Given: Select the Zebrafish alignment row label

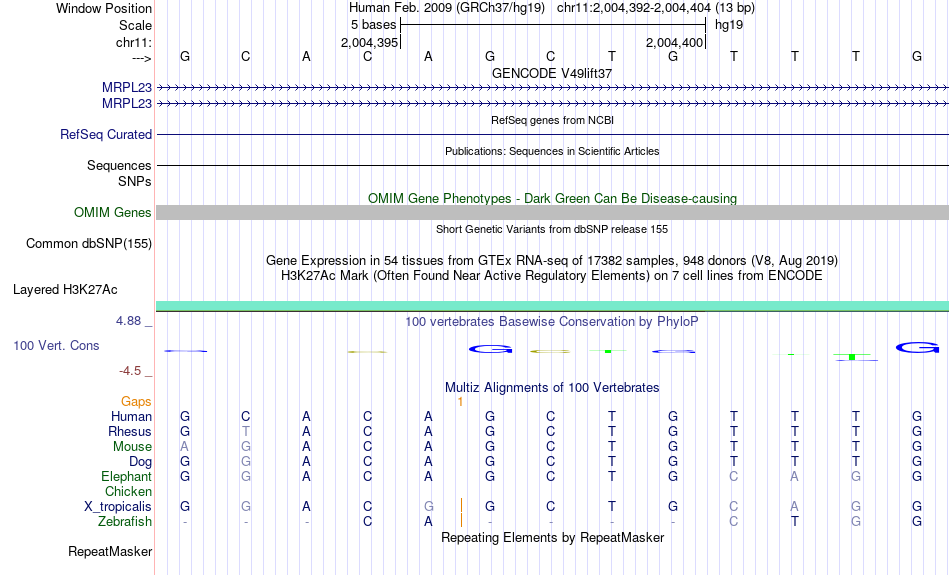Looking at the screenshot, I should (125, 521).
